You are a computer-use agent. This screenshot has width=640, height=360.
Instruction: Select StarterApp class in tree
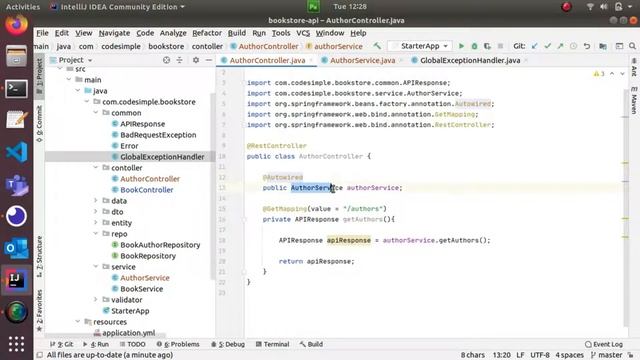click(x=130, y=311)
